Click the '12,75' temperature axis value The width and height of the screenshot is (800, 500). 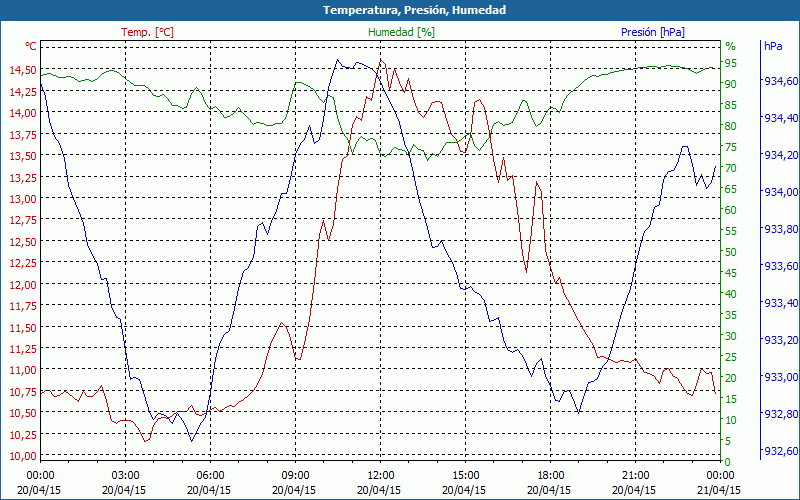click(x=22, y=220)
